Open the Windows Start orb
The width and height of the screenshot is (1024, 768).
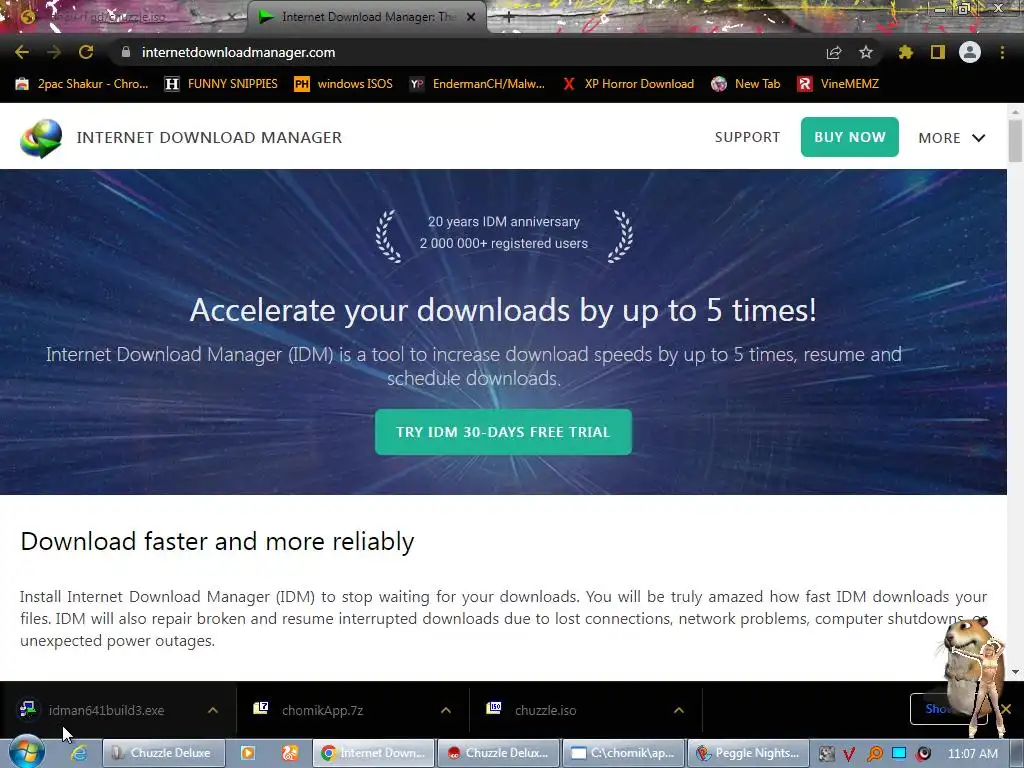pyautogui.click(x=26, y=752)
